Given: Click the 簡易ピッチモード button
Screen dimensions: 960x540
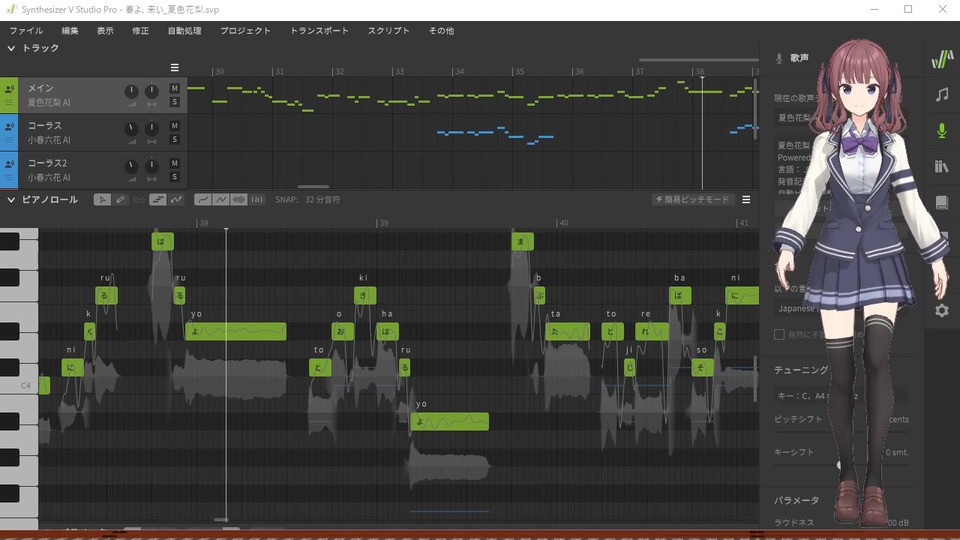Looking at the screenshot, I should (692, 200).
